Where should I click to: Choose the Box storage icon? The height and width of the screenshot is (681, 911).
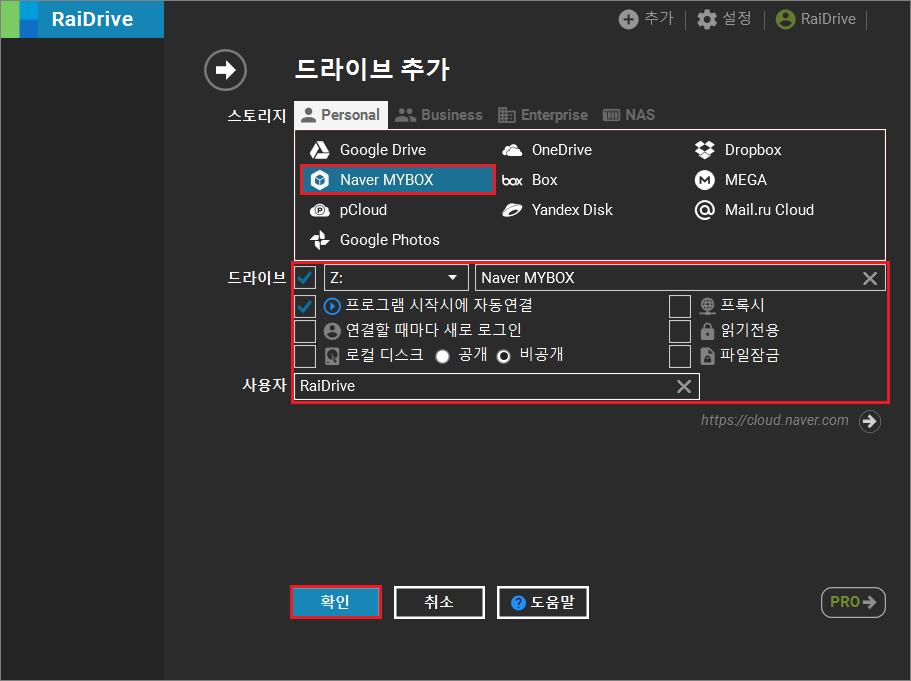click(x=512, y=181)
